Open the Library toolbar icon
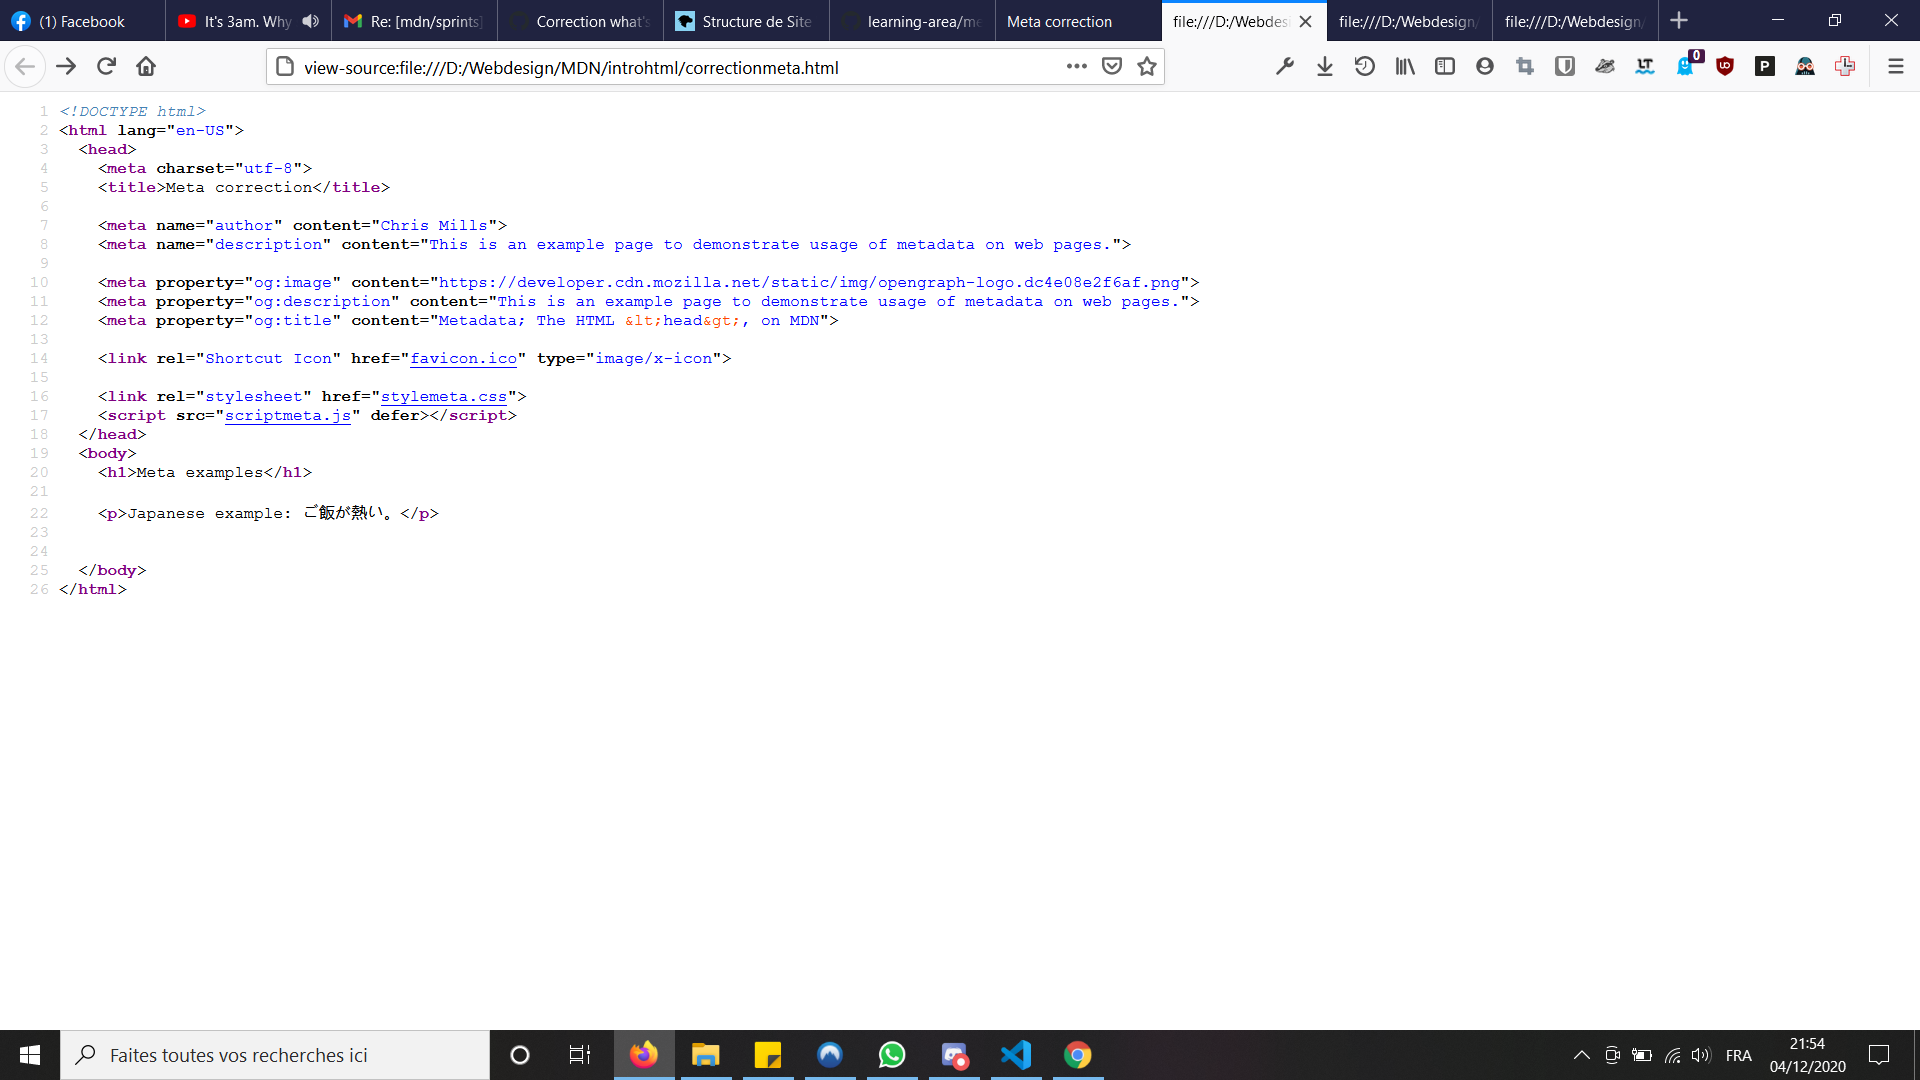1920x1080 pixels. click(x=1405, y=66)
